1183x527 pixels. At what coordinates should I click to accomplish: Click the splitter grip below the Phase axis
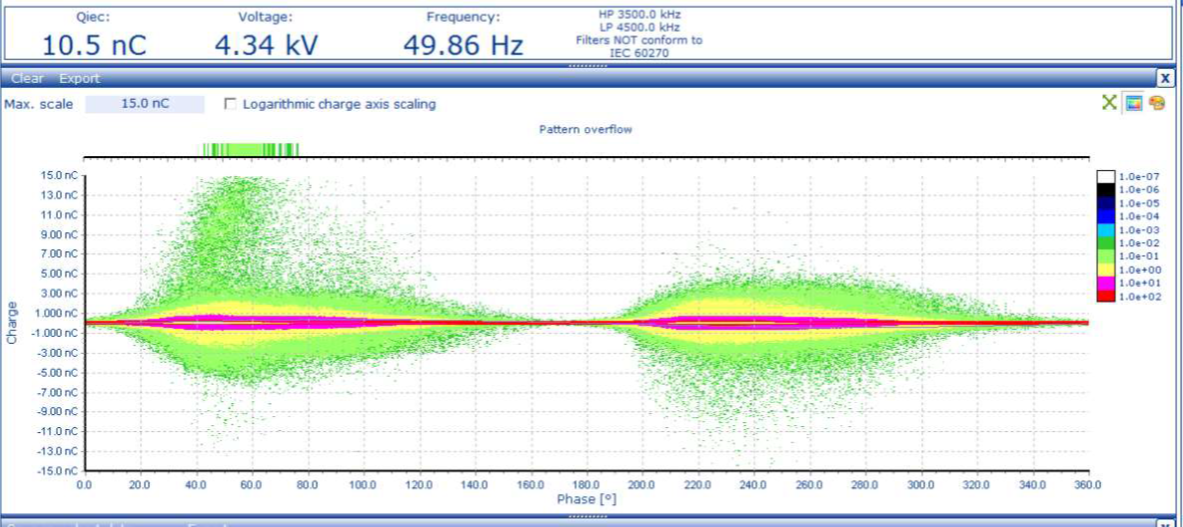tap(588, 516)
